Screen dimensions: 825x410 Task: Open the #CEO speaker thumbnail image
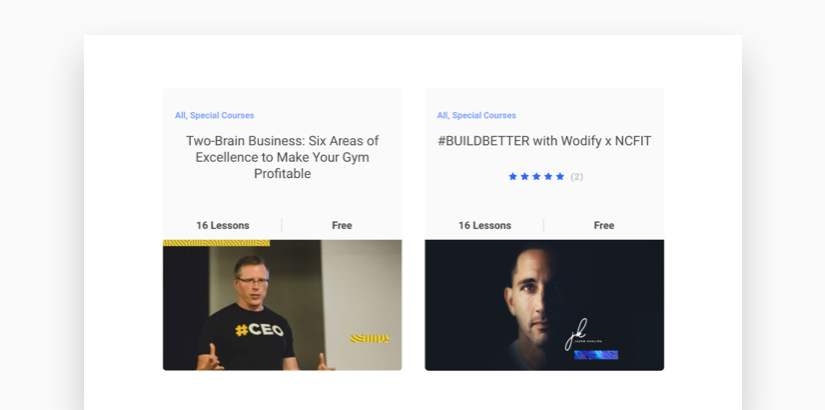coord(282,305)
